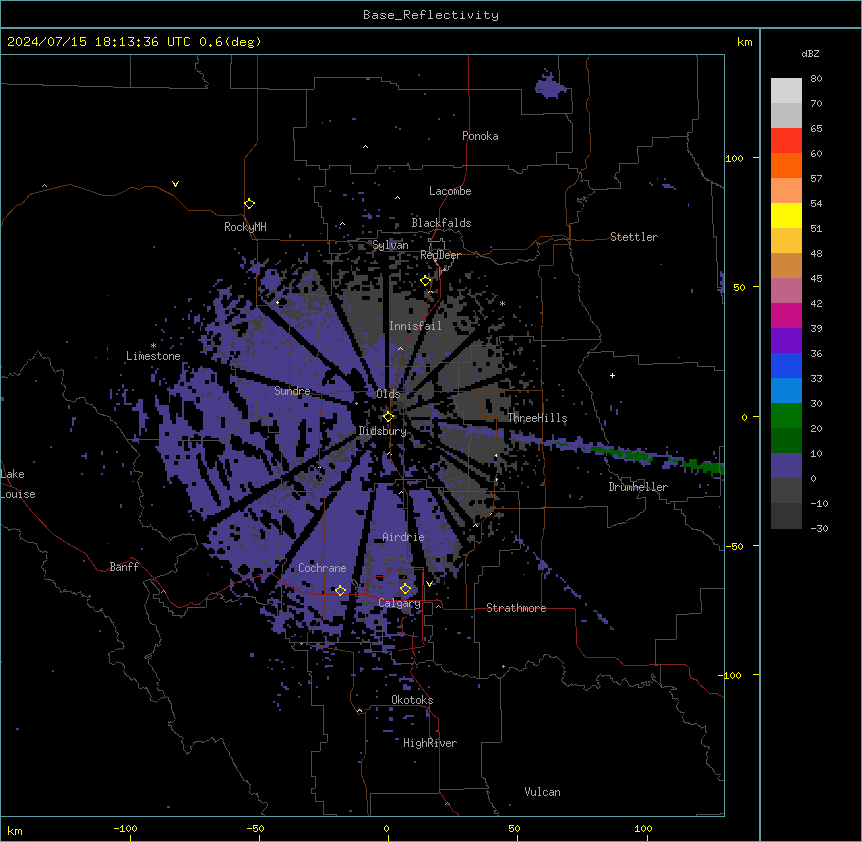Click the Sundre map label
Screen dimensions: 862x842
coord(292,391)
